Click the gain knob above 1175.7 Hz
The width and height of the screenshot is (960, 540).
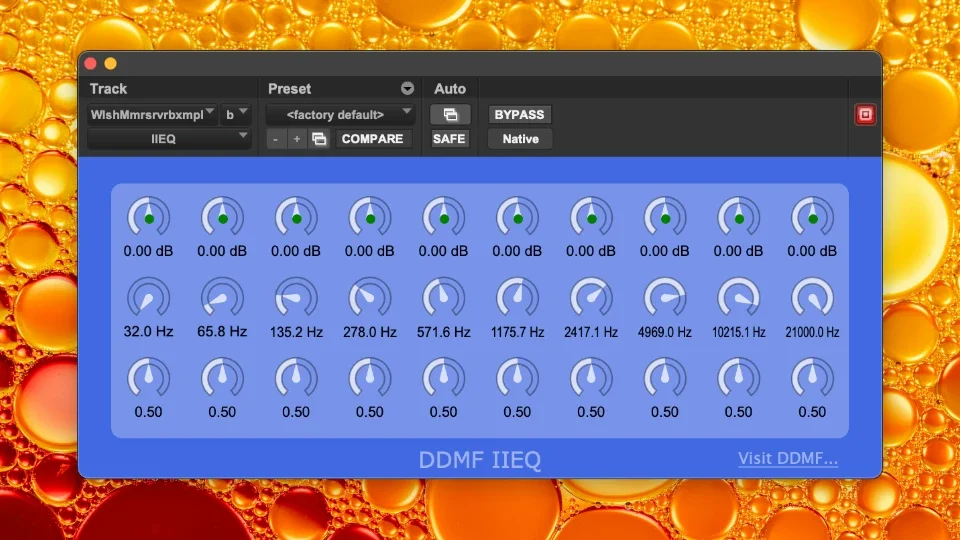(517, 217)
